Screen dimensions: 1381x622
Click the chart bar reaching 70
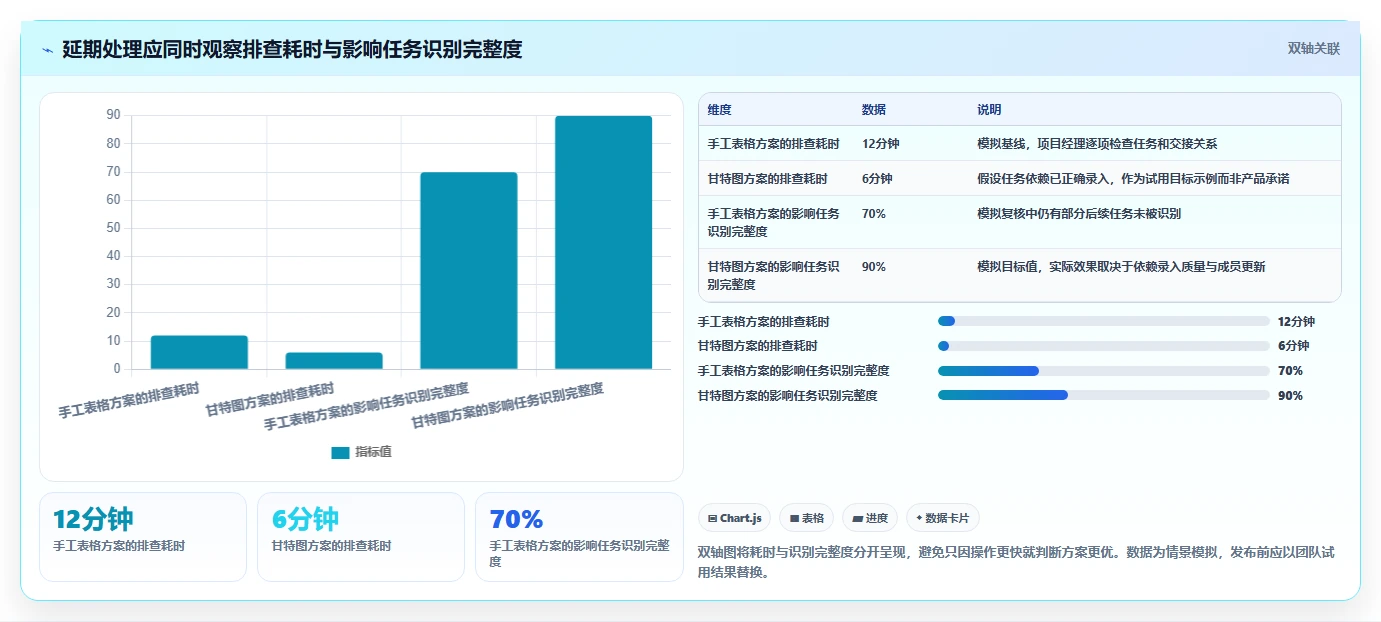469,271
